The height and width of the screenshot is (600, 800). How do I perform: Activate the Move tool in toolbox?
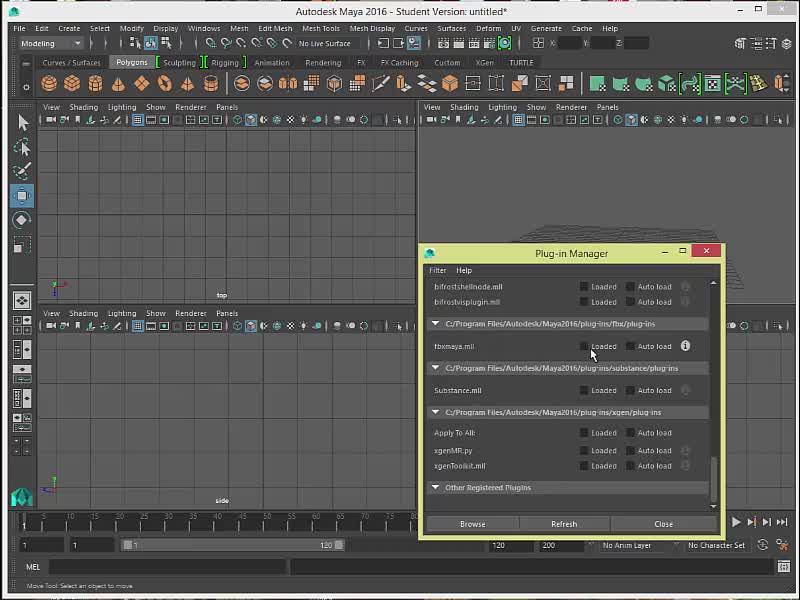click(x=22, y=196)
